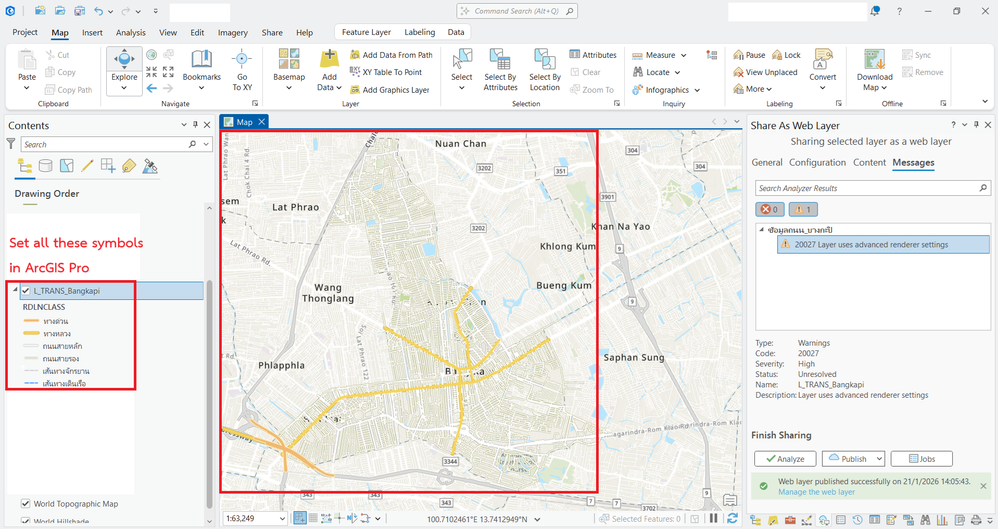998x529 pixels.
Task: Open Select By Attributes
Action: 500,70
